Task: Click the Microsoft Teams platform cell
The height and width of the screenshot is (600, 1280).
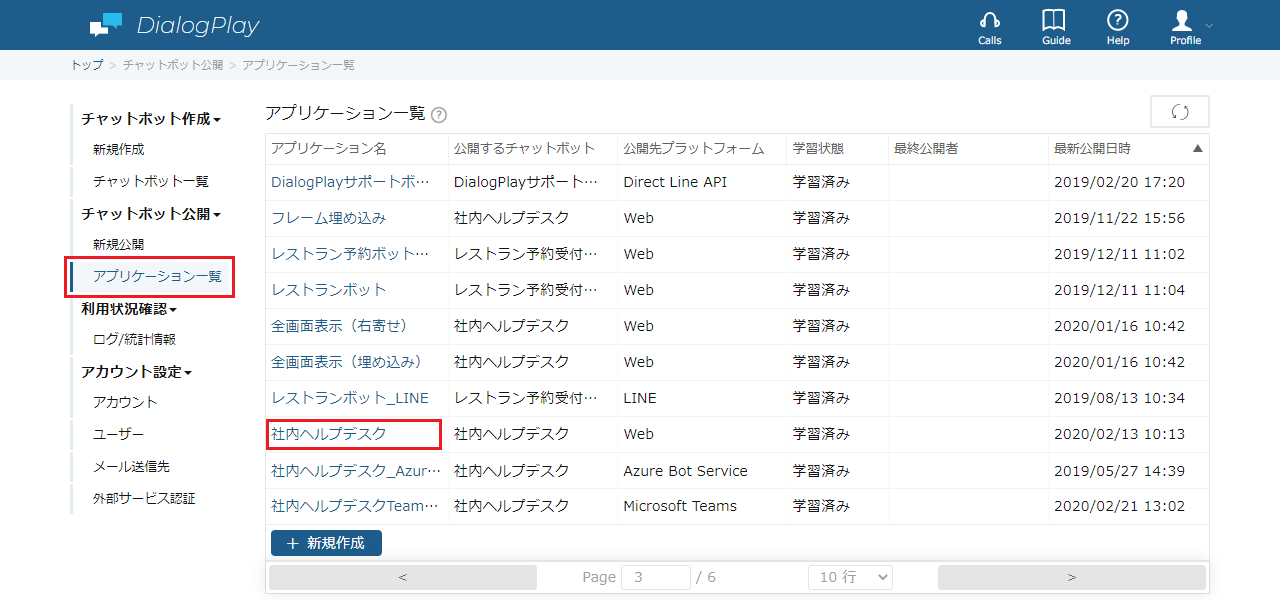Action: click(680, 506)
